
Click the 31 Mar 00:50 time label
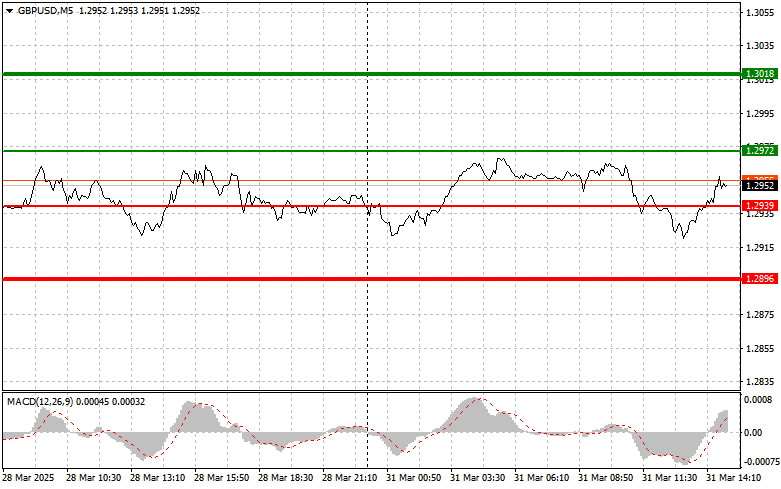click(x=413, y=478)
